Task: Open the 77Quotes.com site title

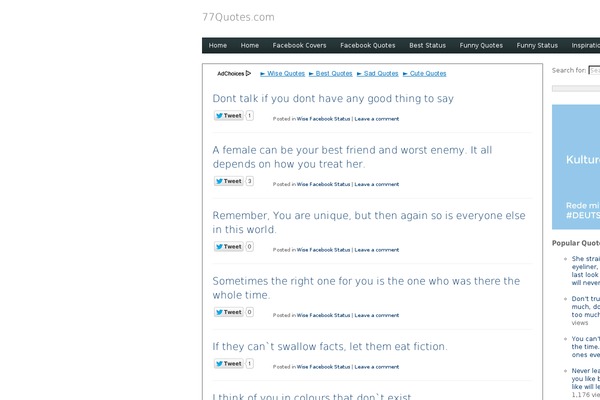Action: tap(238, 17)
